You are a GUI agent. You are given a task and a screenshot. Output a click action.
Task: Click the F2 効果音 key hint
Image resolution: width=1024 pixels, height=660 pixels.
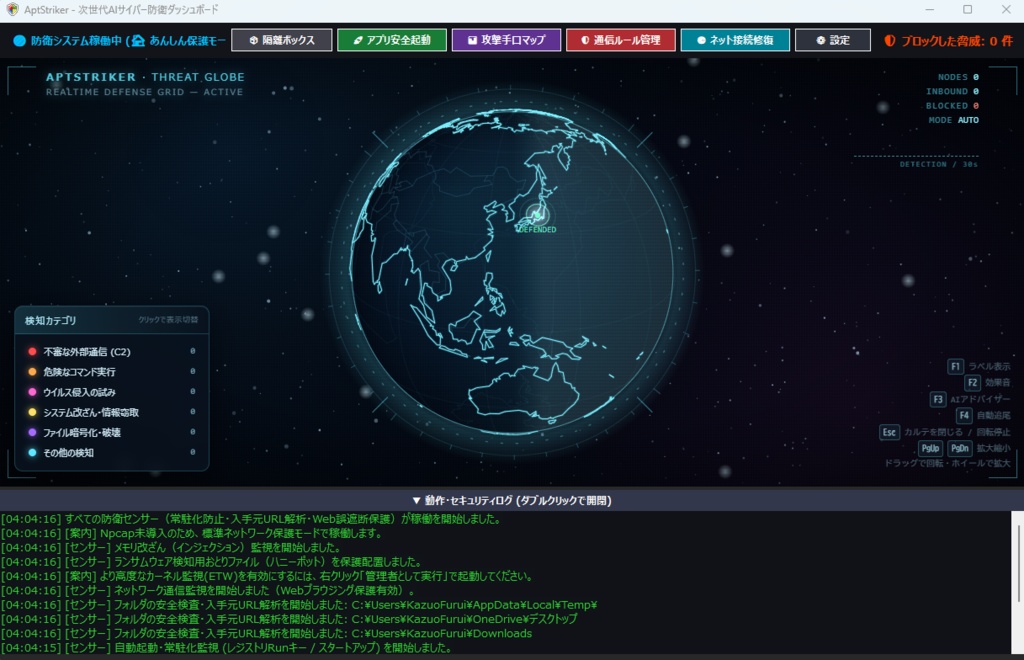click(x=987, y=383)
